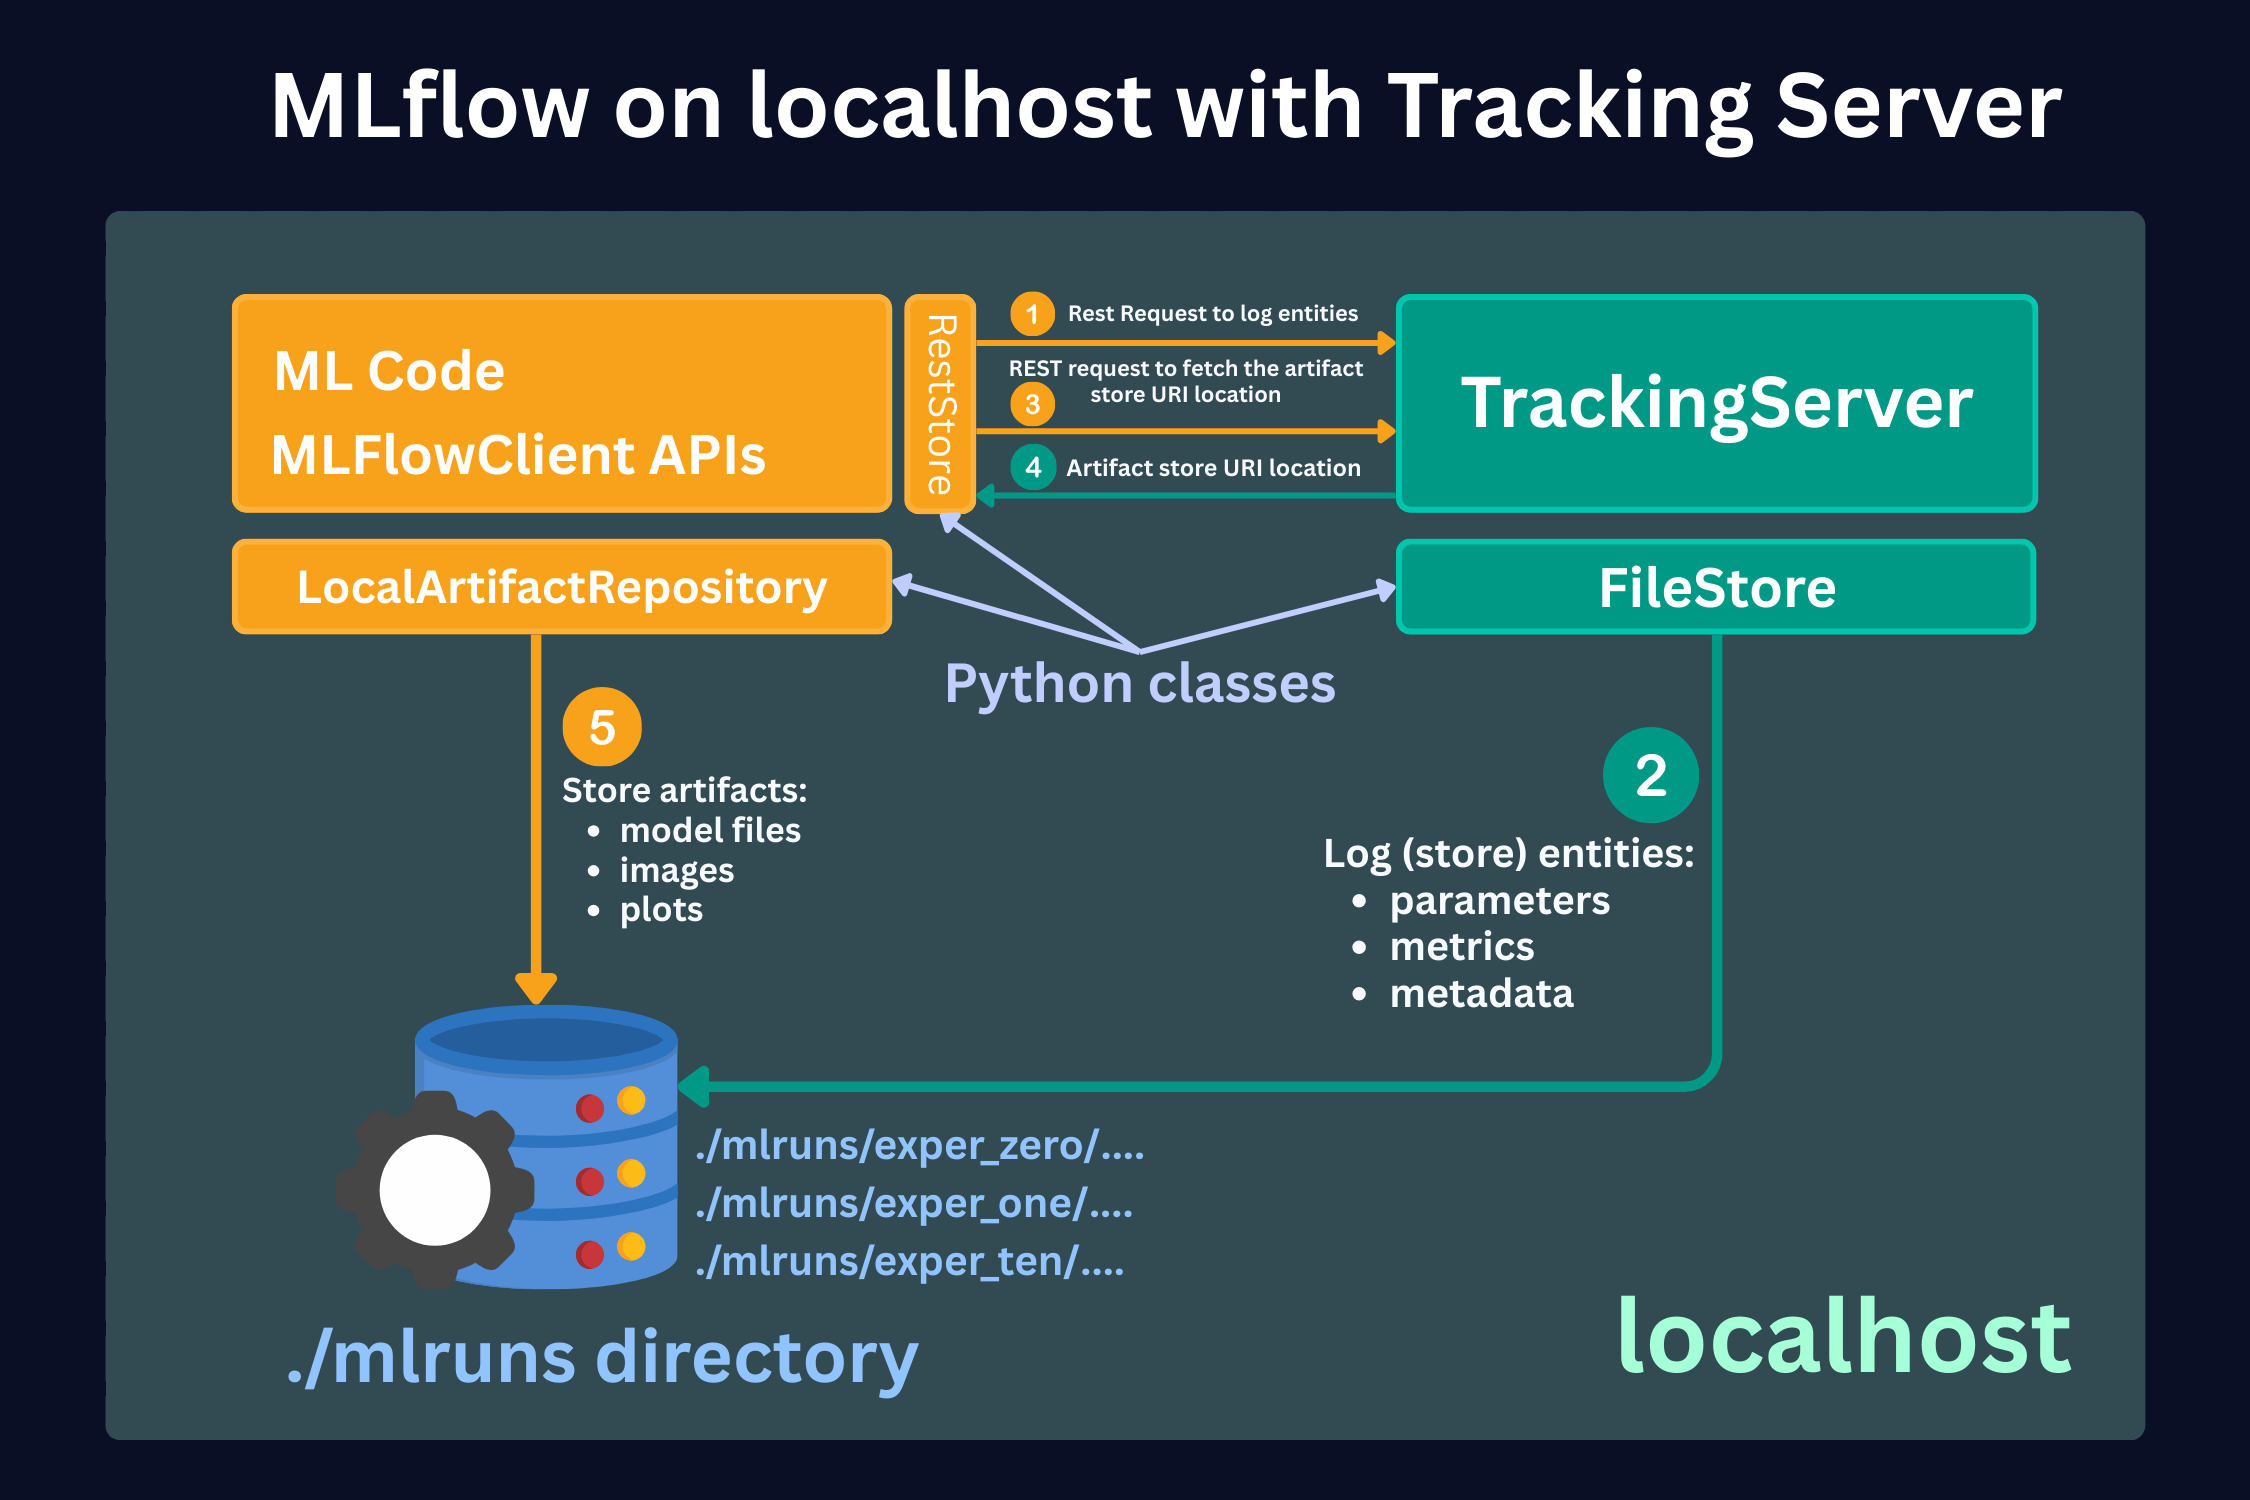This screenshot has width=2250, height=1500.
Task: Click the localhost label
Action: click(1843, 1336)
